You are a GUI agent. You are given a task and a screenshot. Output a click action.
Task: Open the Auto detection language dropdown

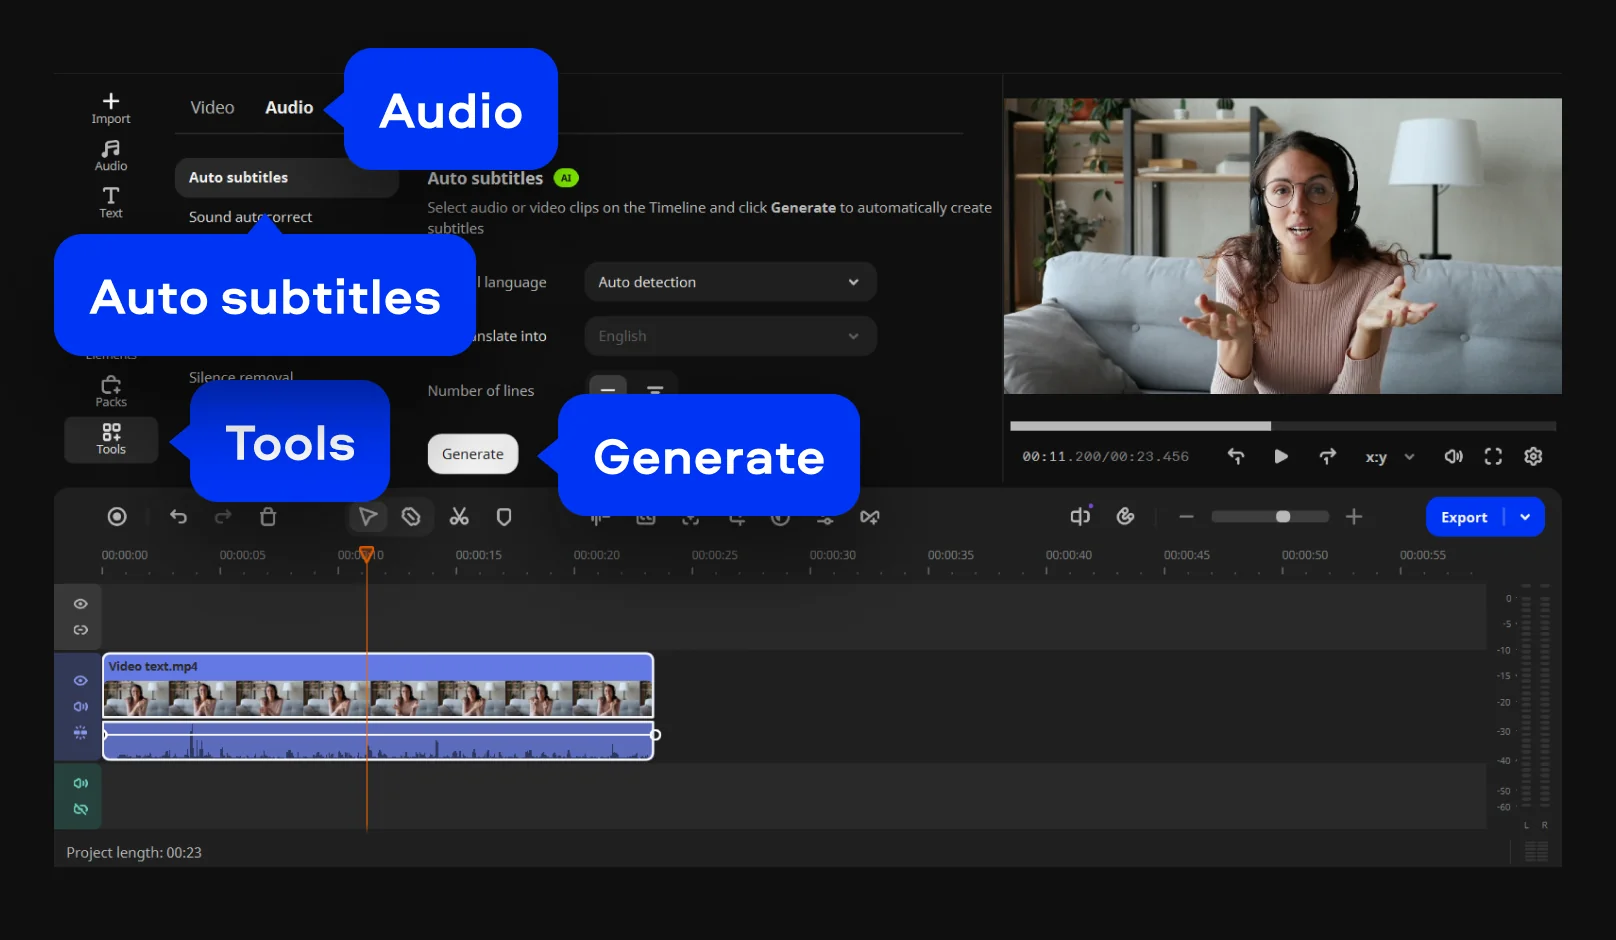pyautogui.click(x=730, y=283)
